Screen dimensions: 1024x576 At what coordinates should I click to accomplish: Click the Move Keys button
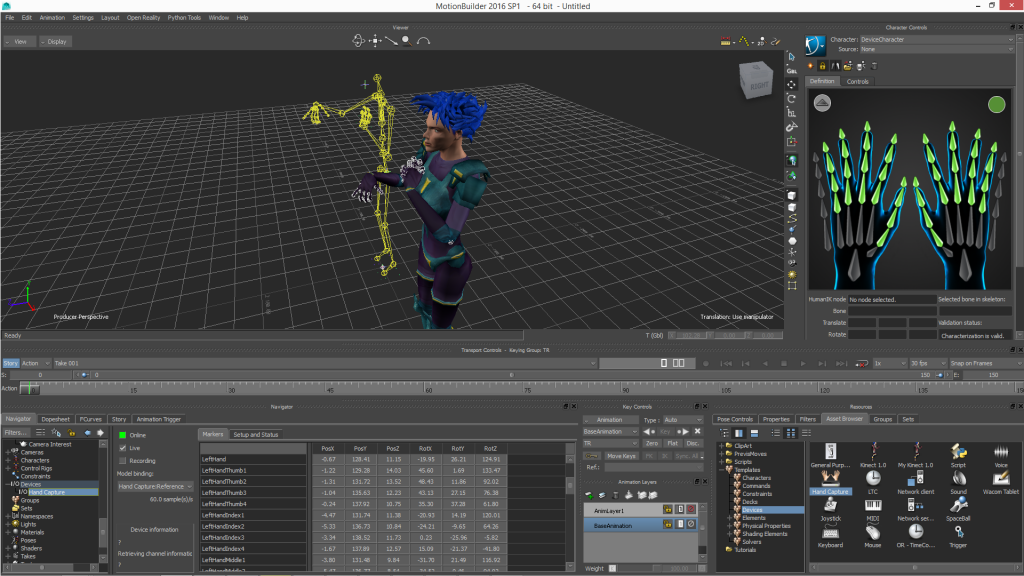(x=623, y=455)
